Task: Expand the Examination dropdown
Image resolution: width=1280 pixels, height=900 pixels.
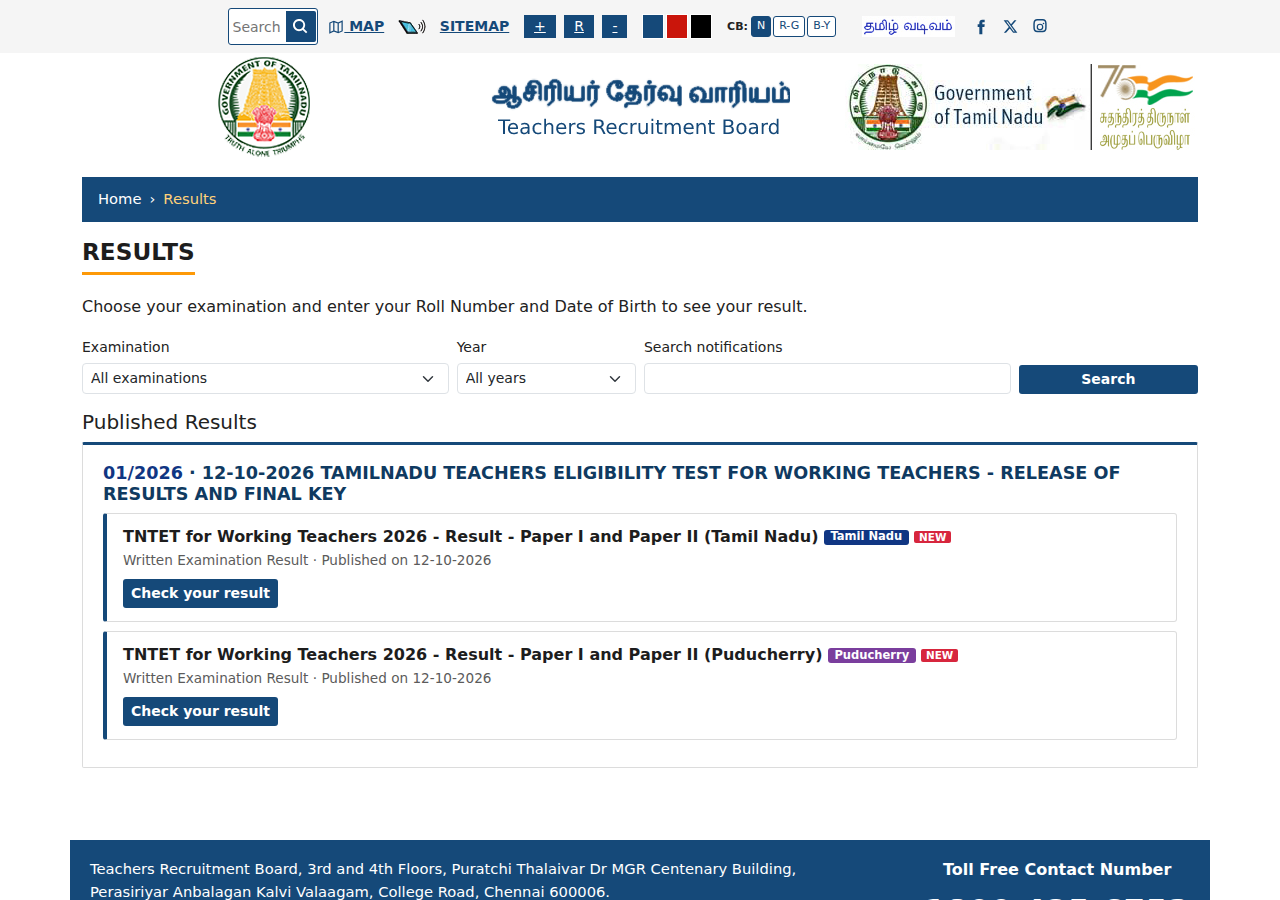Action: click(x=265, y=378)
